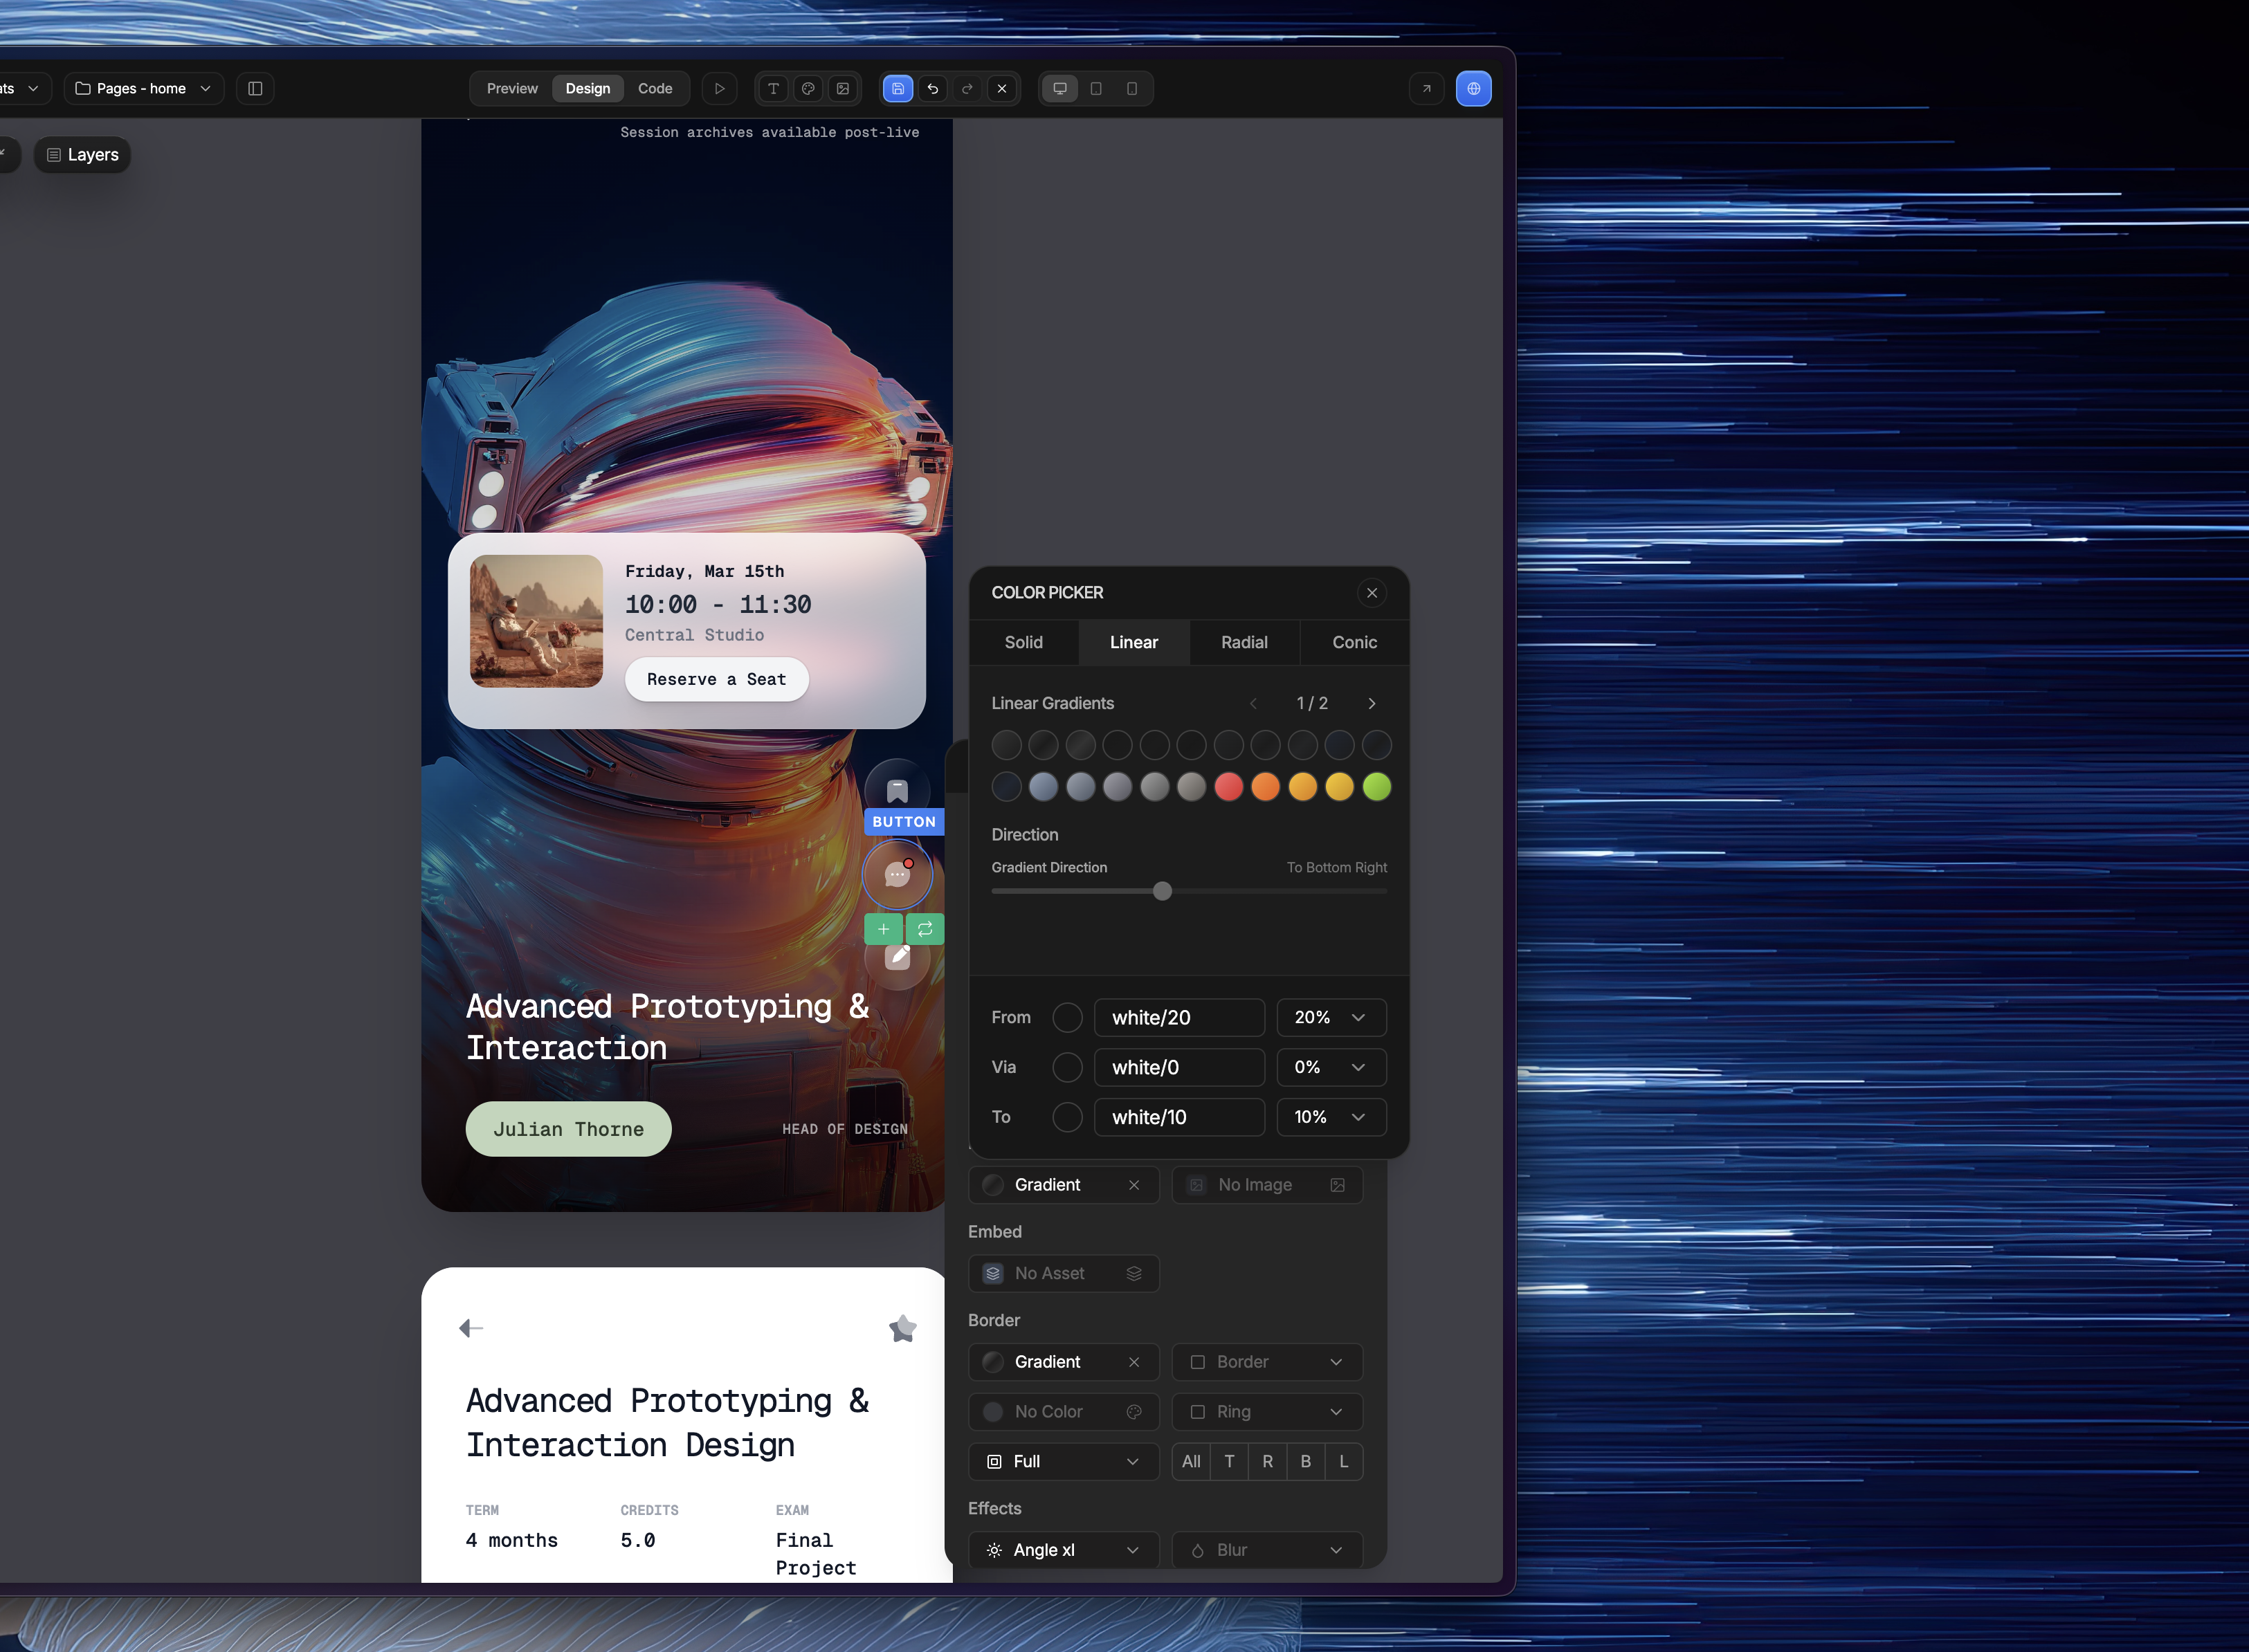Click the Redo icon in the top toolbar
The width and height of the screenshot is (2249, 1652).
tap(967, 88)
